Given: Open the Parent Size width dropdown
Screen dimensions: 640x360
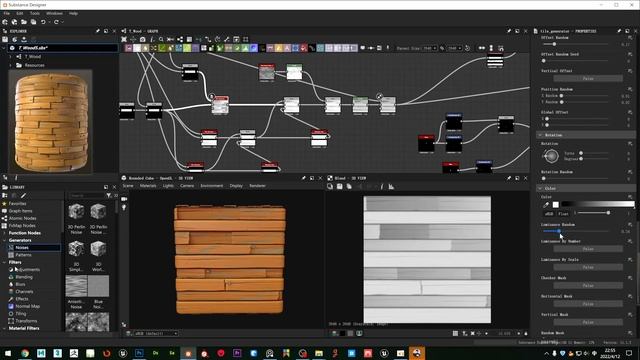Looking at the screenshot, I should click(429, 48).
